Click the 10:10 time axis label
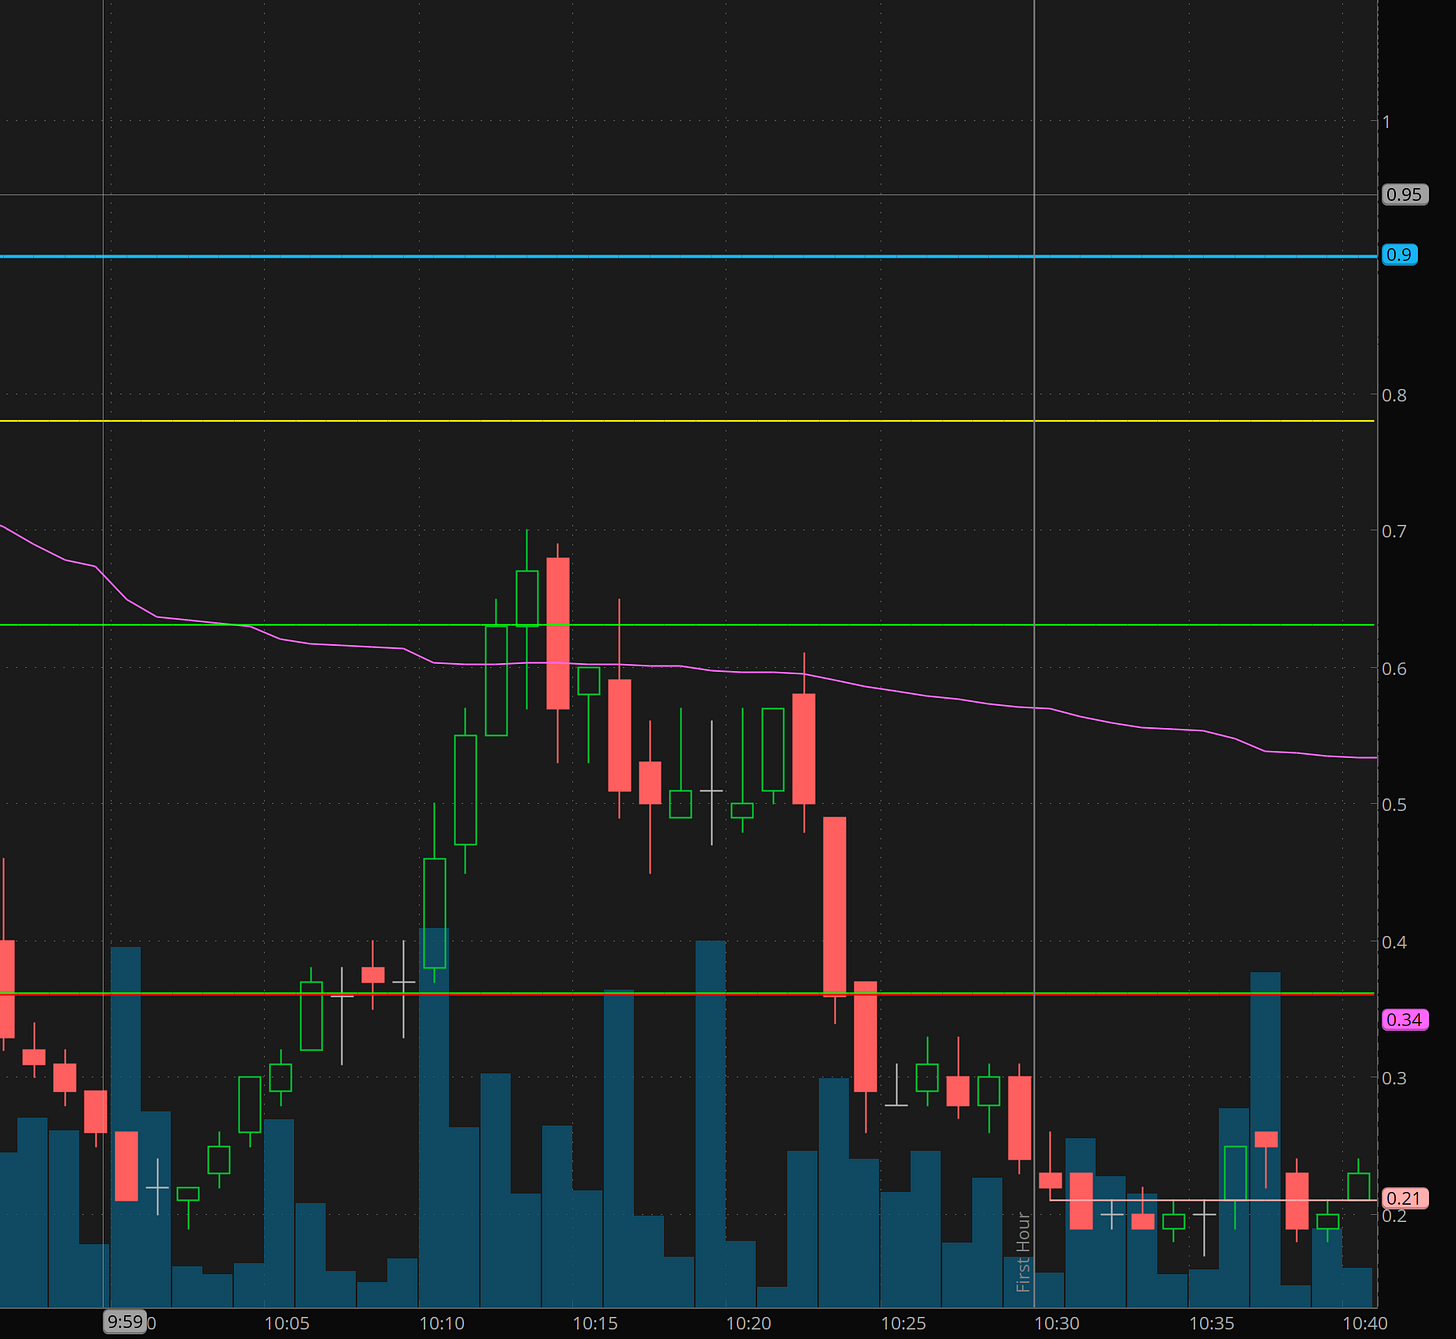The image size is (1456, 1339). click(x=441, y=1323)
